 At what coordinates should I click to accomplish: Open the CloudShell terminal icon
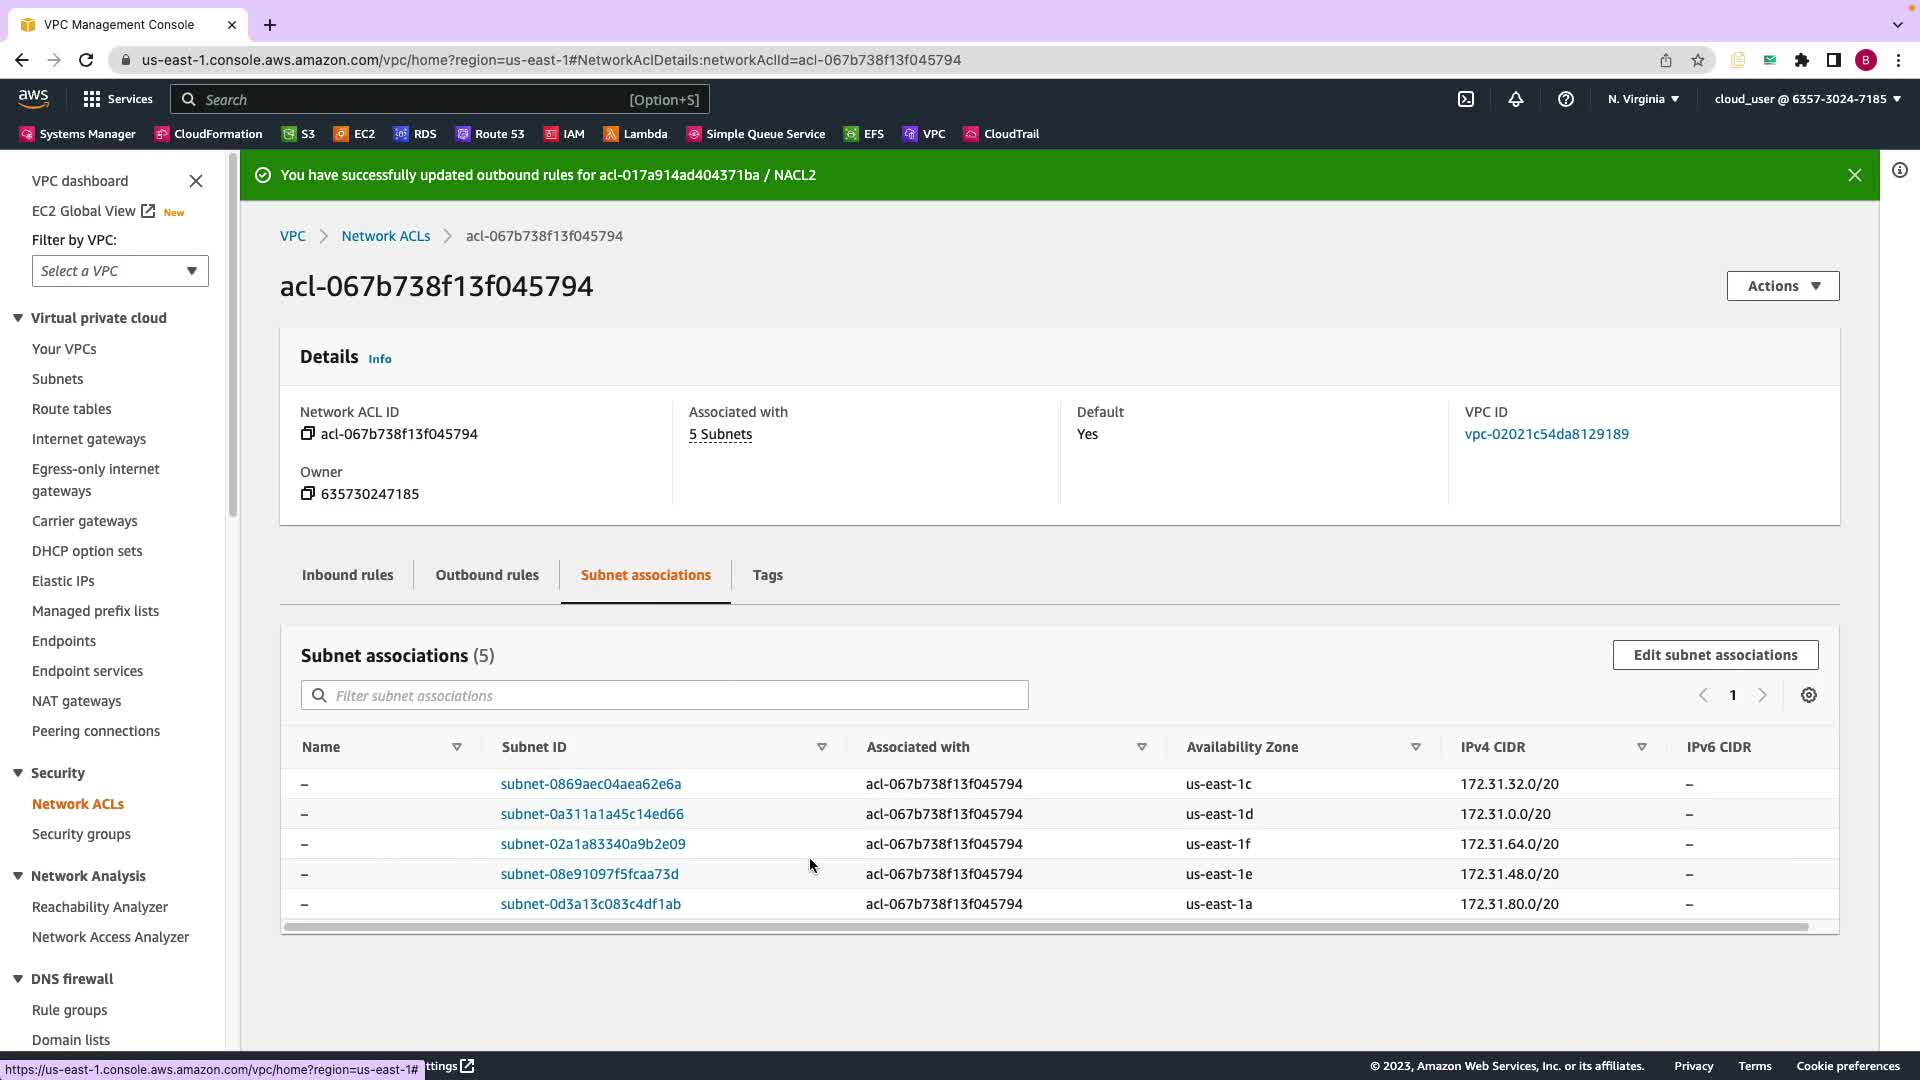click(x=1466, y=99)
